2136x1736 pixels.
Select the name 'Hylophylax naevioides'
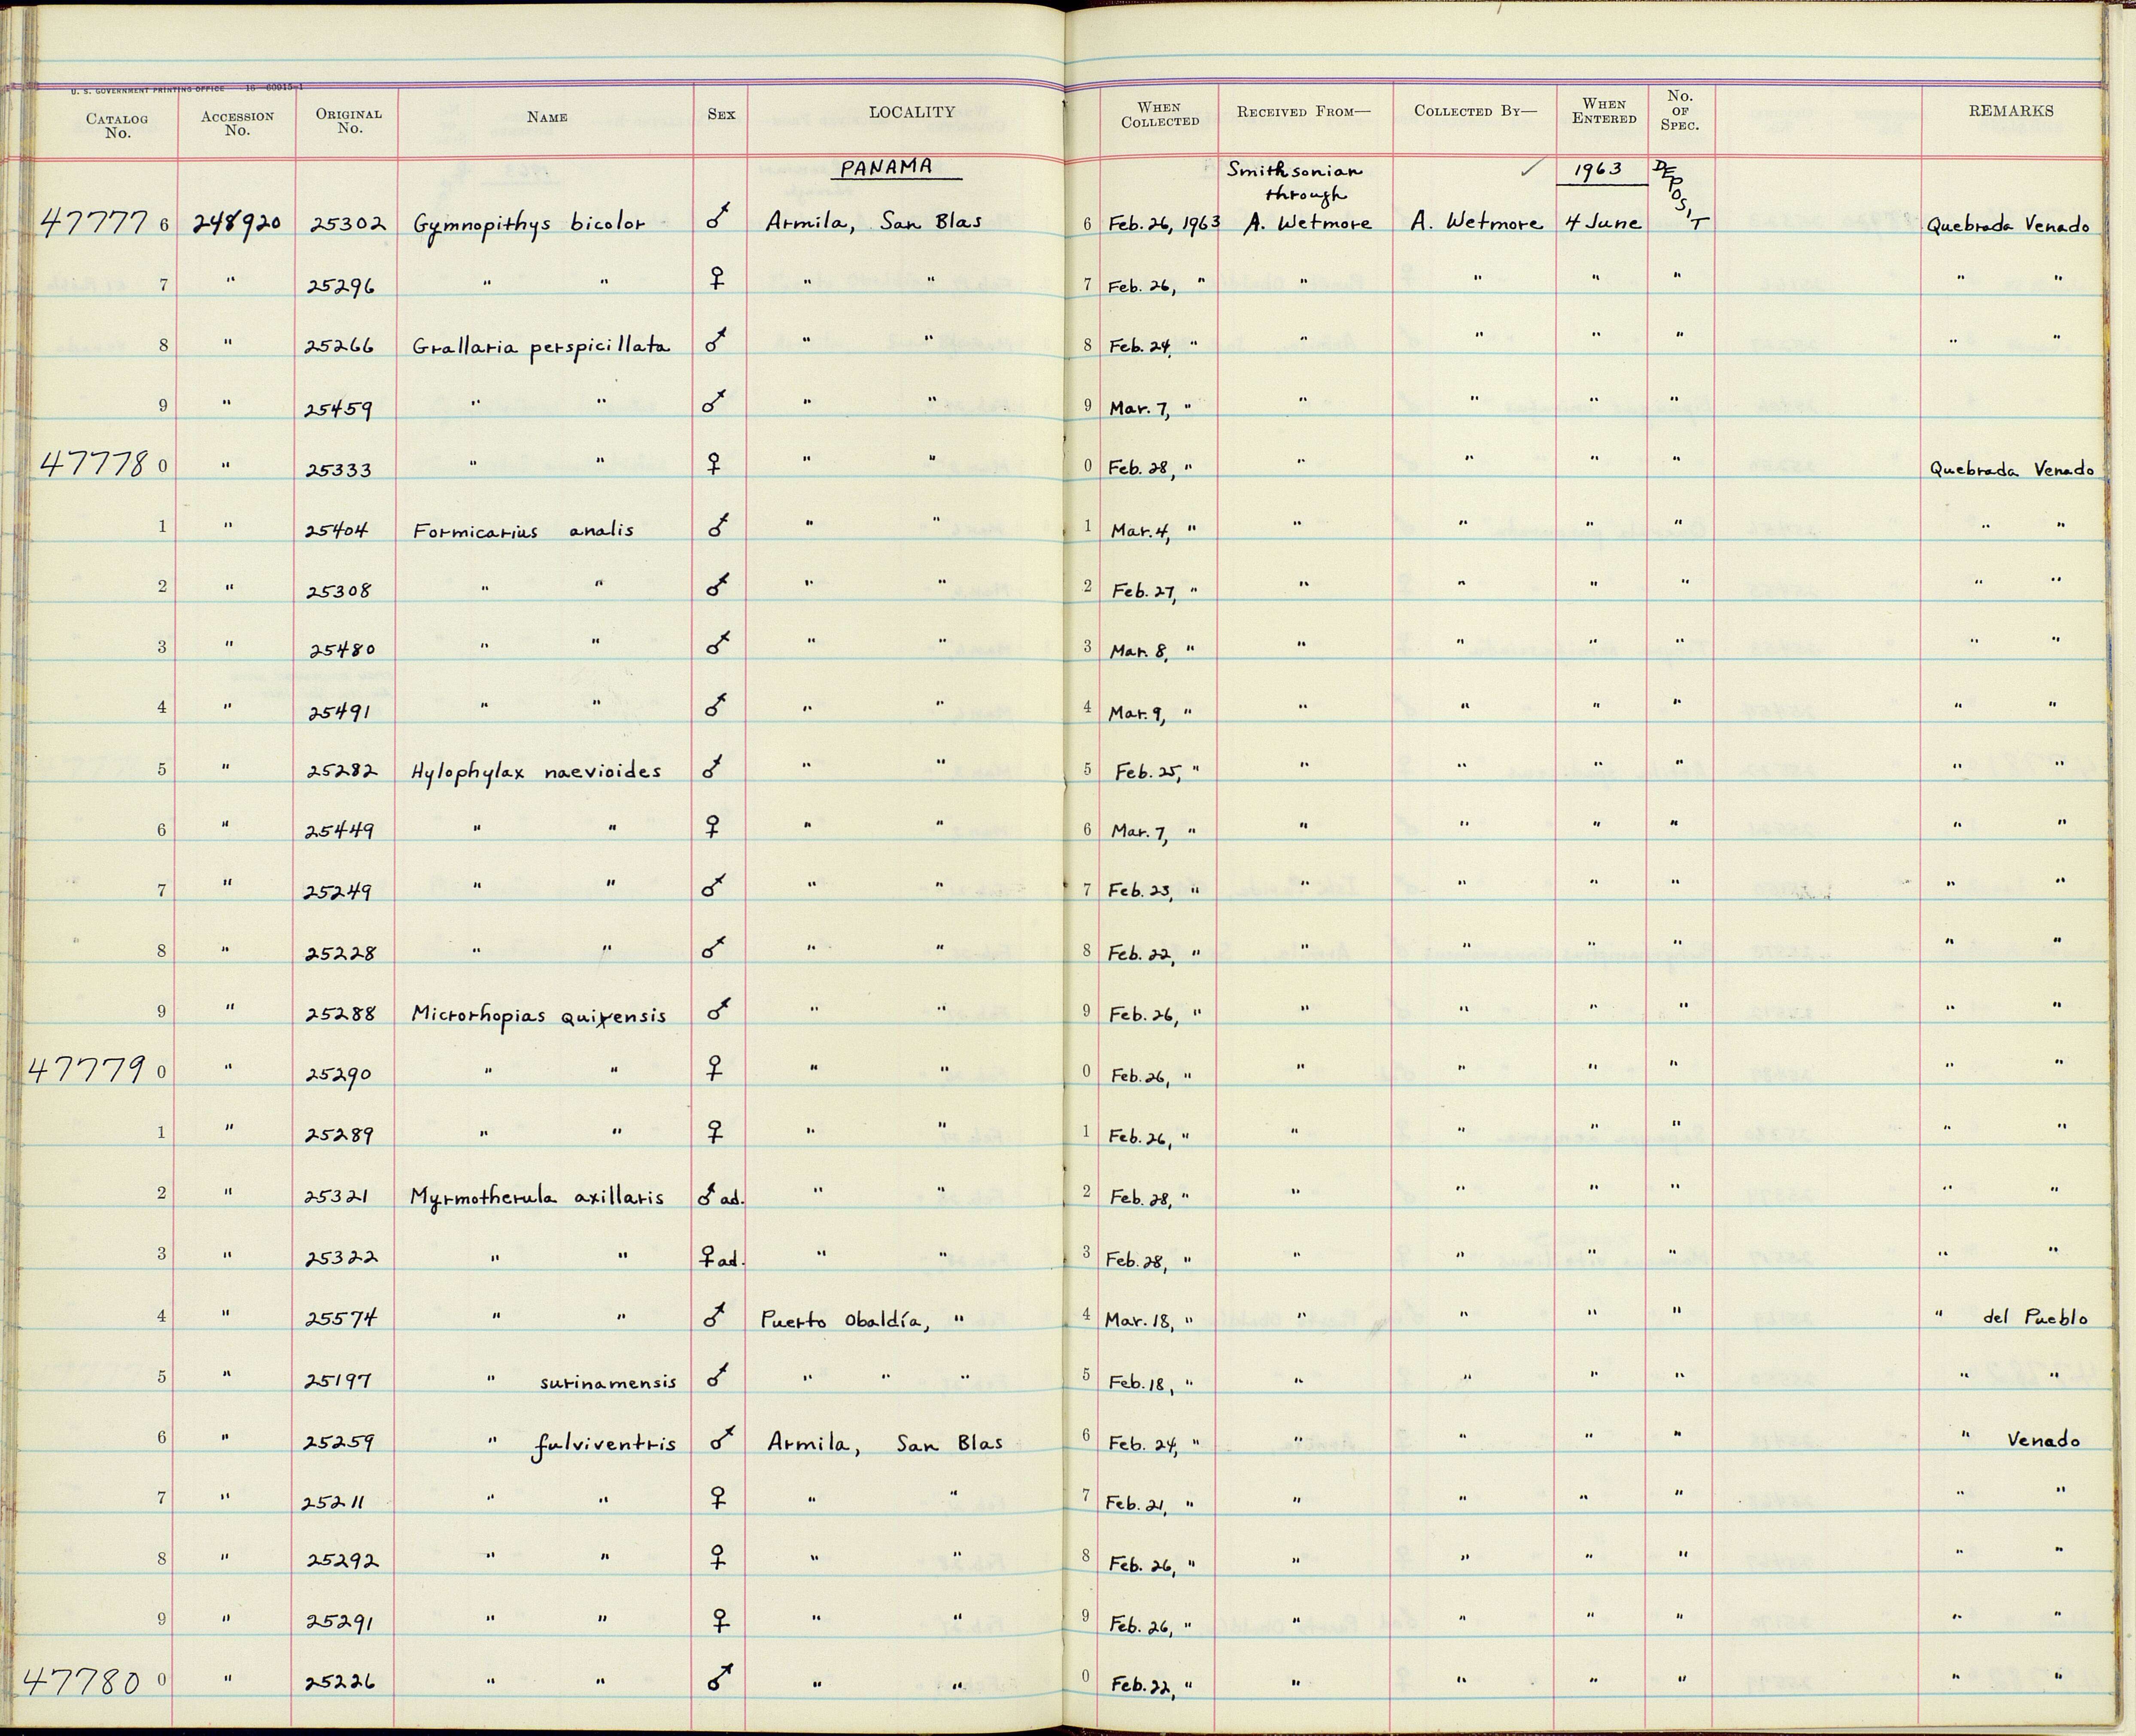[x=537, y=771]
